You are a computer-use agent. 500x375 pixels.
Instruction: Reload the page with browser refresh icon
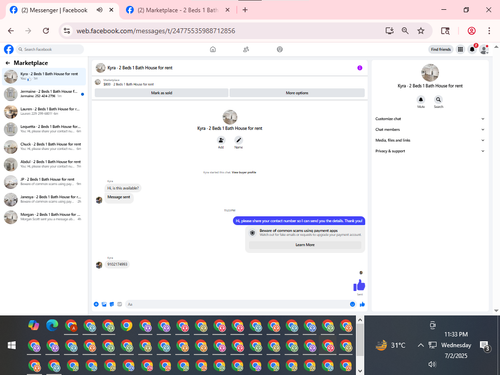tap(46, 31)
